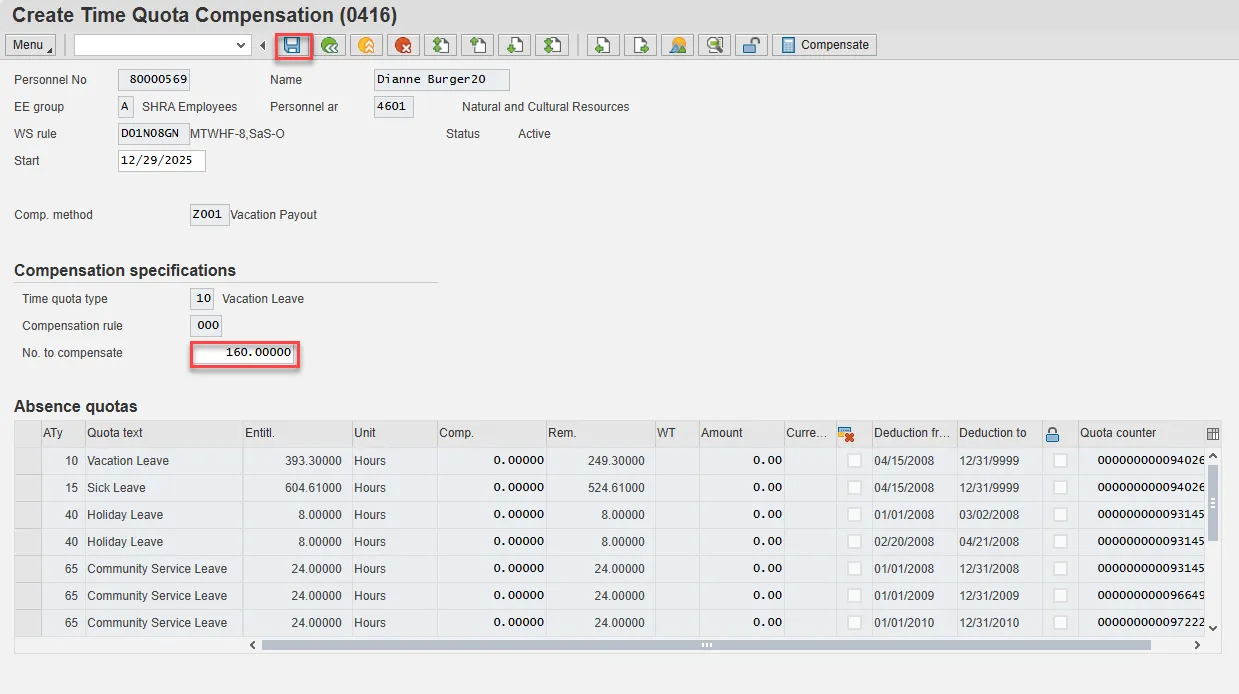Screen dimensions: 1239x694
Task: Open table settings icon in Absence quotas
Action: (1213, 434)
